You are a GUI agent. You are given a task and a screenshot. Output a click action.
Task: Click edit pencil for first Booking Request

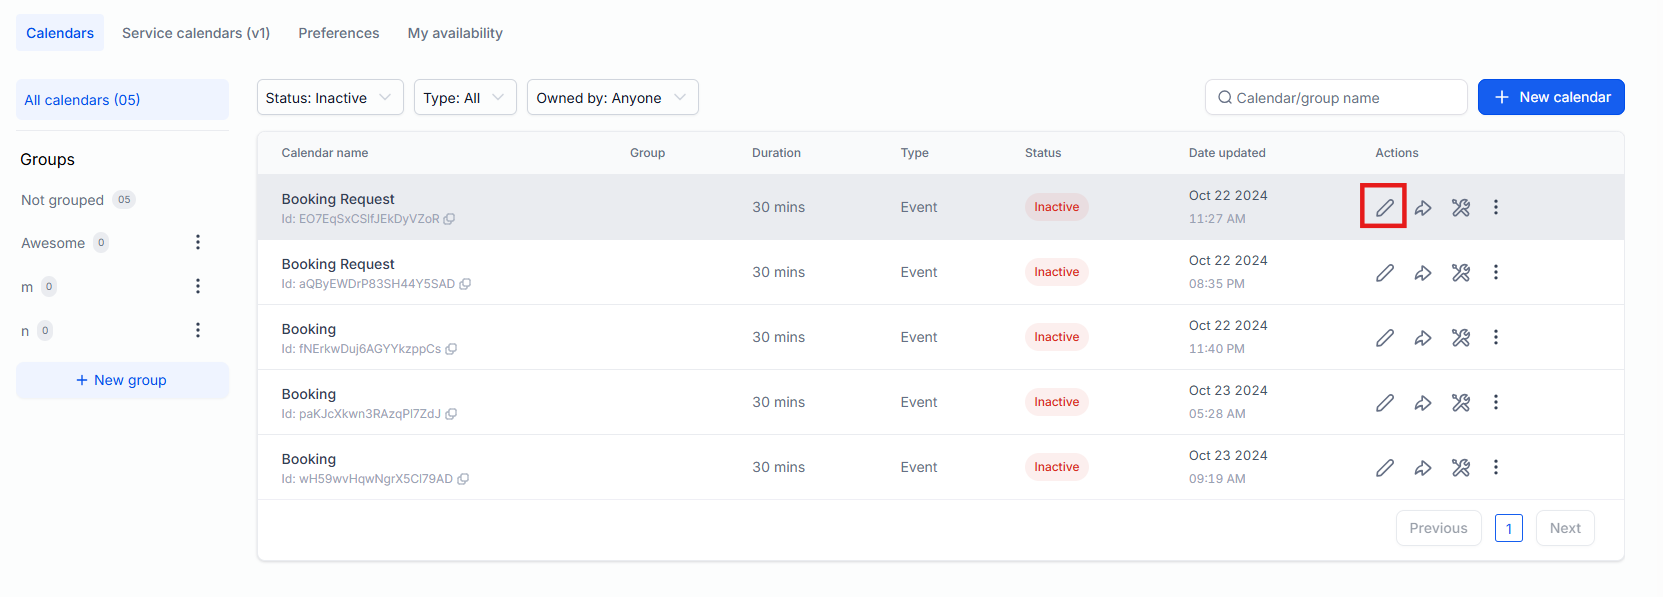(x=1384, y=207)
